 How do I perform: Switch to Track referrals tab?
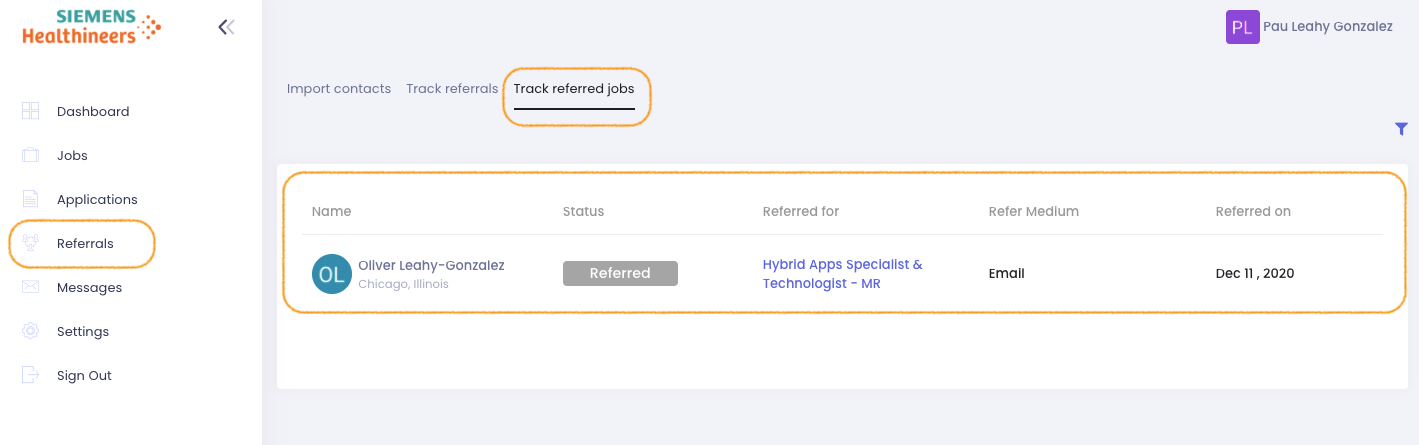point(452,89)
